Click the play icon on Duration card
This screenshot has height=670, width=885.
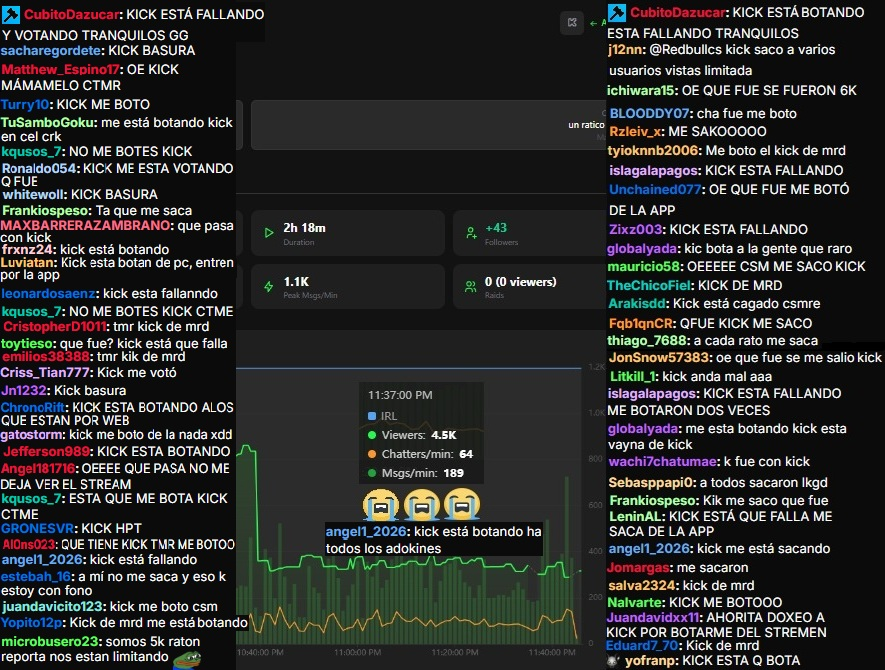point(269,233)
